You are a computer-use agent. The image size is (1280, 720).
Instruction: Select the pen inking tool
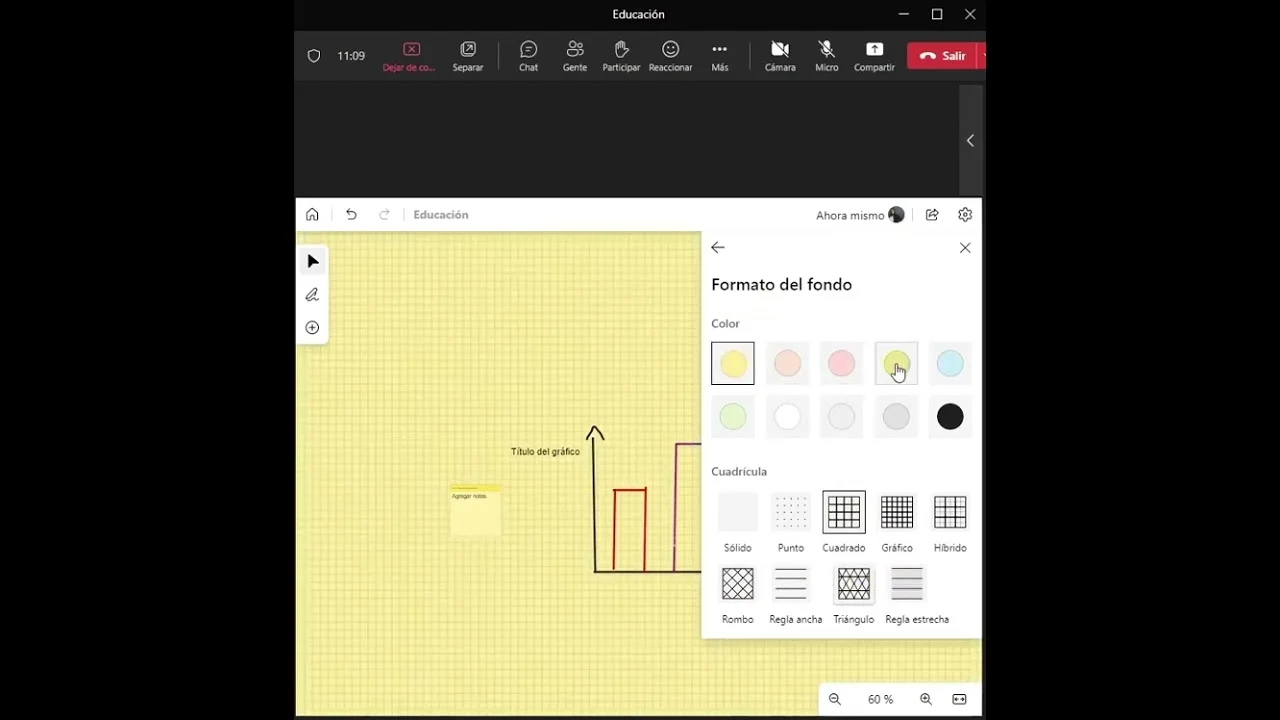[x=312, y=295]
